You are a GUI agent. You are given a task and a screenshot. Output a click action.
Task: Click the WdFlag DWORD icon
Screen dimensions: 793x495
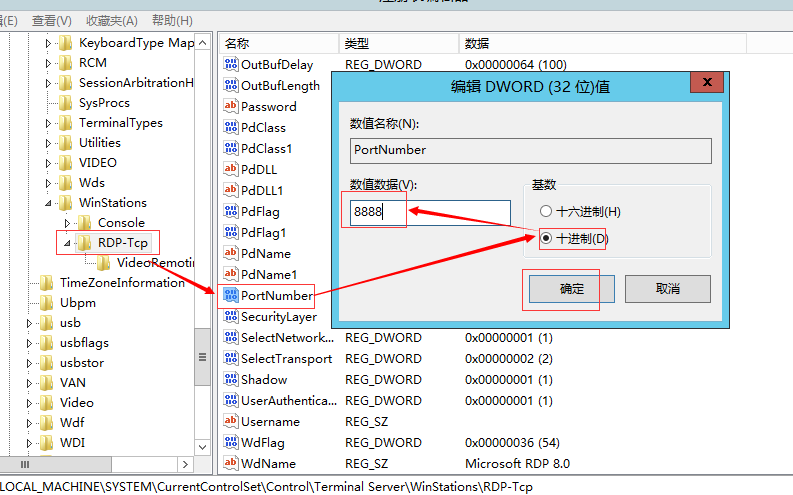tap(231, 442)
